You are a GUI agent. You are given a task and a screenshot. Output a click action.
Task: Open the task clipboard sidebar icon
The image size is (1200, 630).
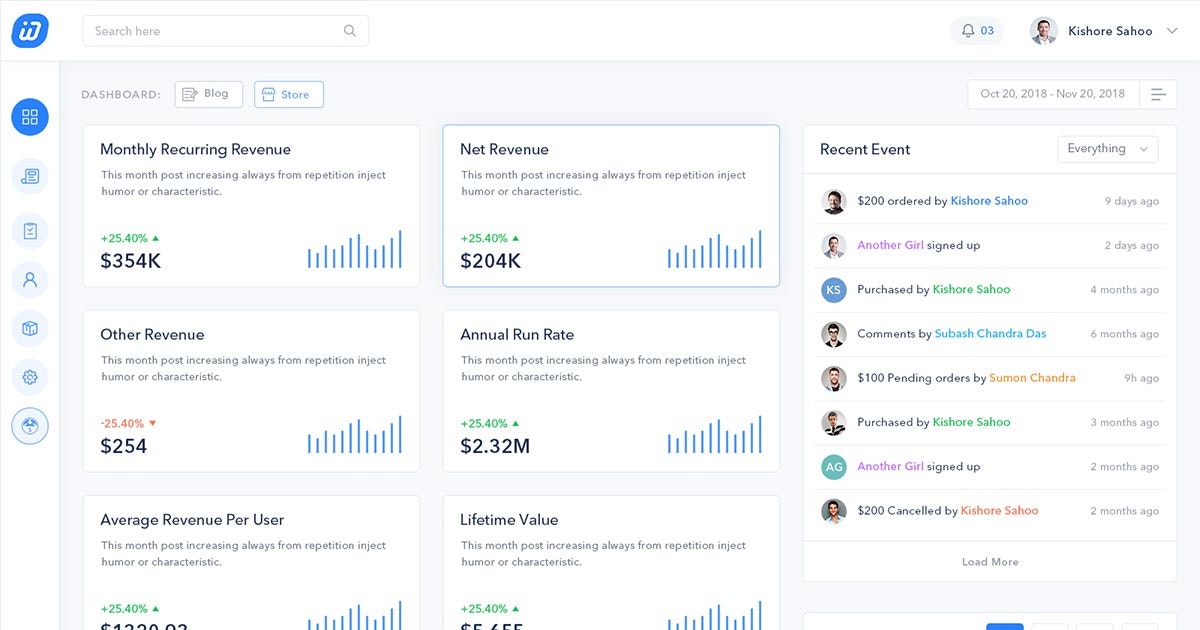click(x=30, y=231)
